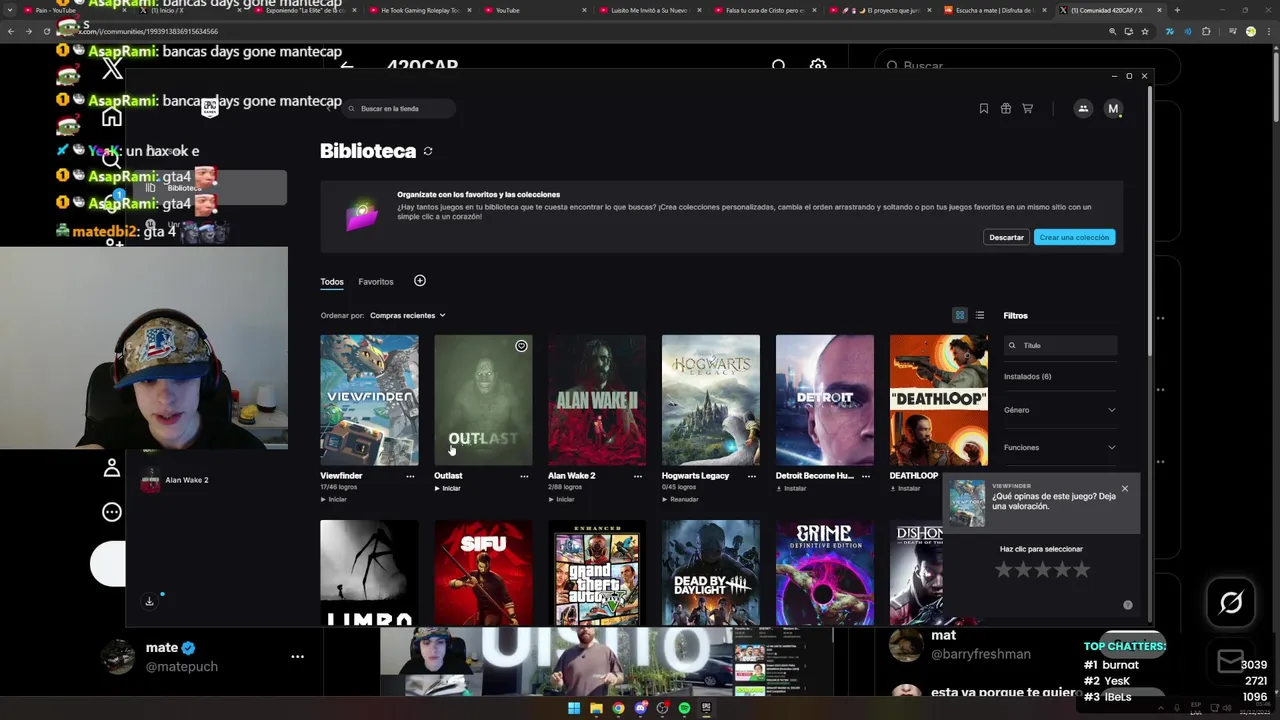
Task: Open the Hogwarts Legacy game cover
Action: (711, 400)
